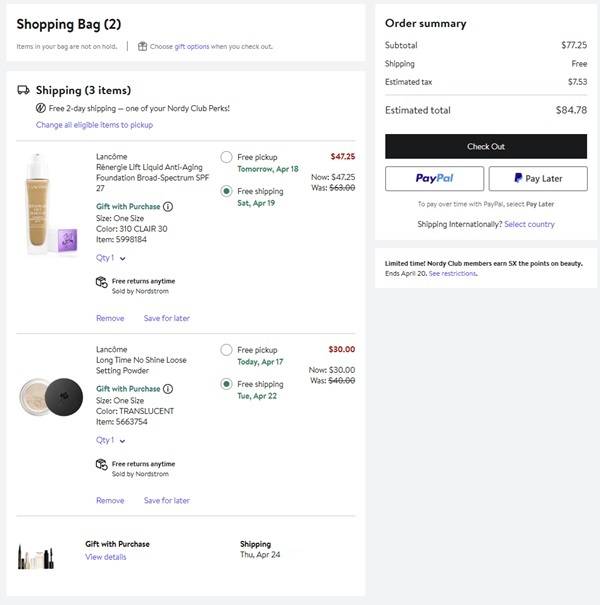The height and width of the screenshot is (605, 600).
Task: Remove the Lancôme foundation from bag
Action: (110, 318)
